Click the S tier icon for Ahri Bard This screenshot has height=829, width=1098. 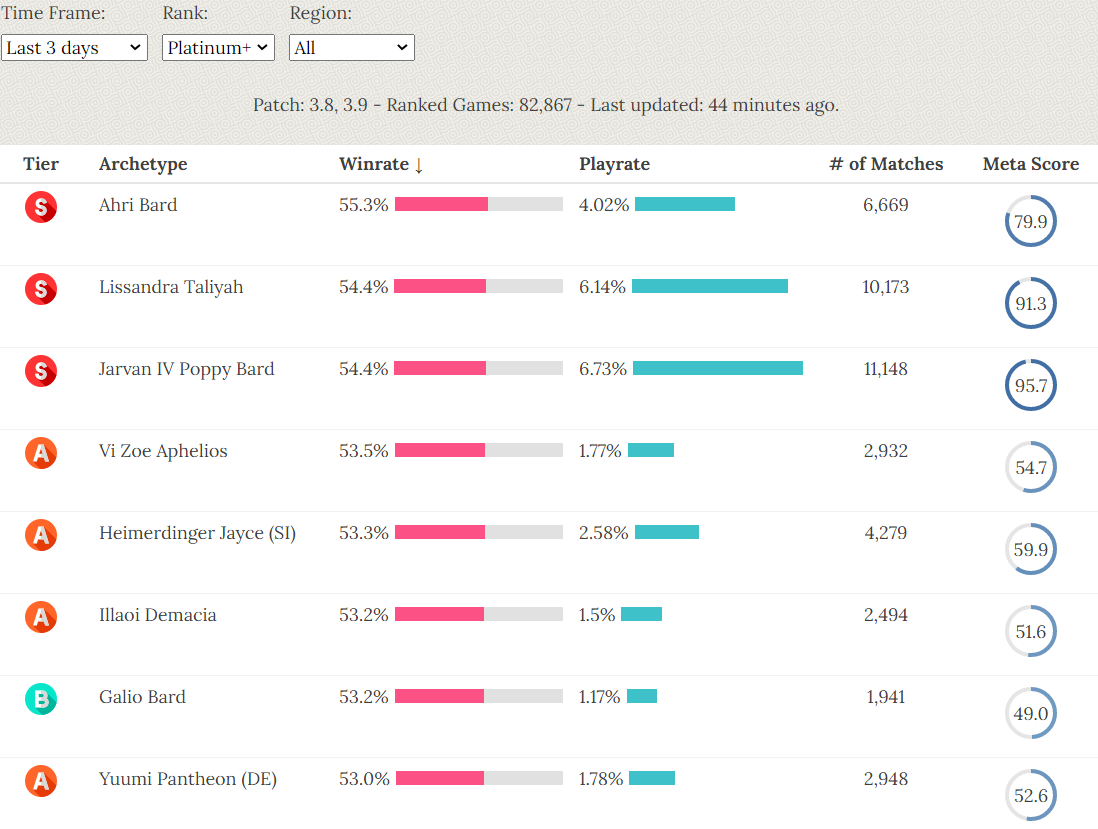pyautogui.click(x=41, y=207)
